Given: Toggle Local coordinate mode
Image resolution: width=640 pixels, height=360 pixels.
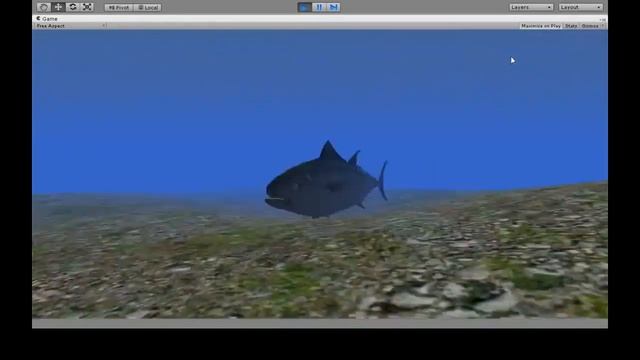Looking at the screenshot, I should pyautogui.click(x=147, y=7).
